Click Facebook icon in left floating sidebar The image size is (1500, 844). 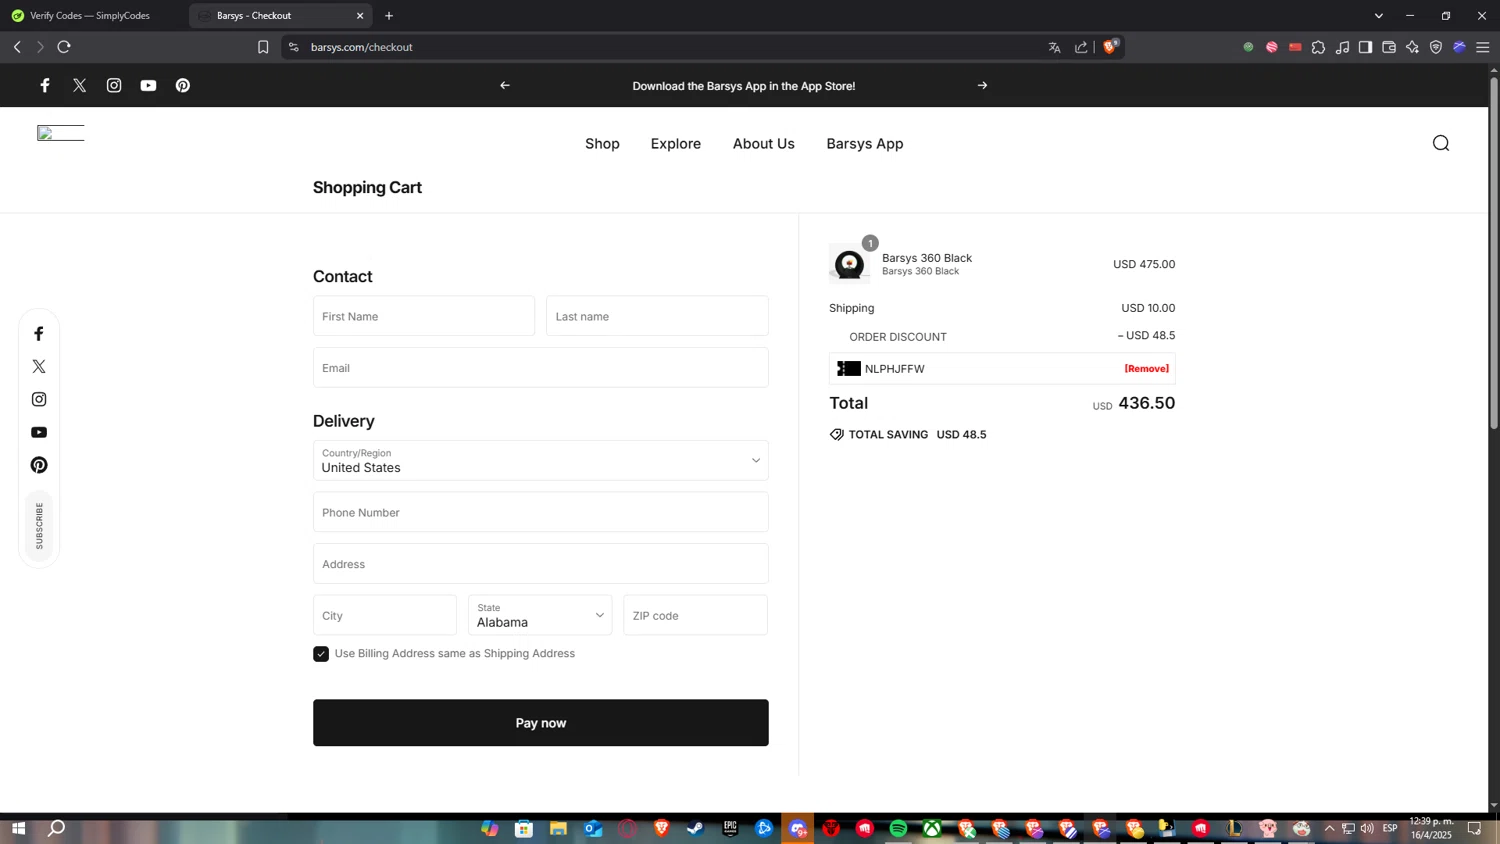click(39, 334)
